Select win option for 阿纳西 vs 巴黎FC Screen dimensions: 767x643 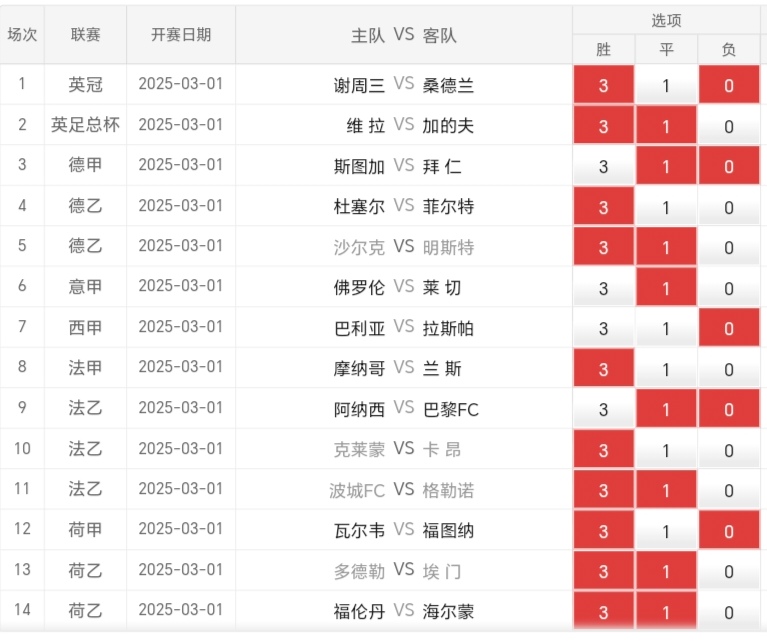pos(603,409)
